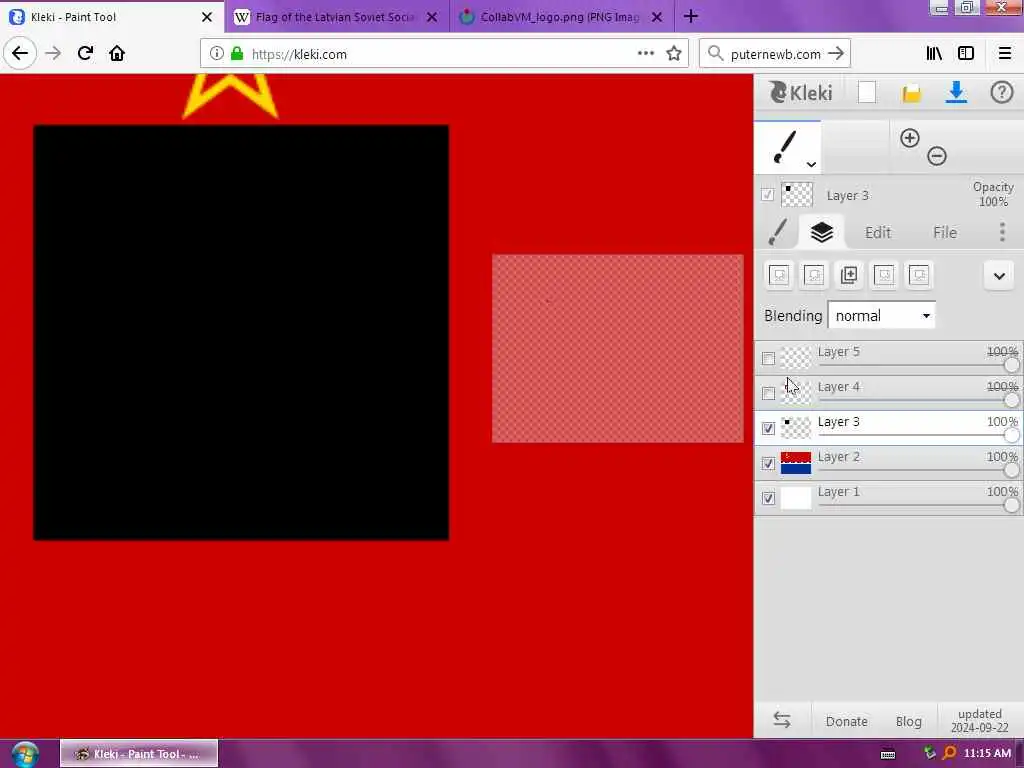Select Layer 4 in the layer list
The width and height of the screenshot is (1024, 768).
coord(889,393)
